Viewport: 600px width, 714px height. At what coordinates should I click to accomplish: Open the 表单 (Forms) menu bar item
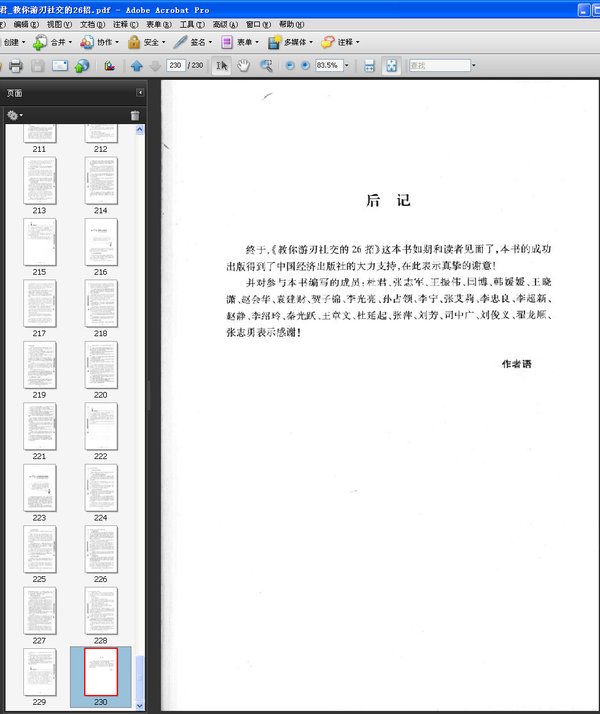click(159, 24)
